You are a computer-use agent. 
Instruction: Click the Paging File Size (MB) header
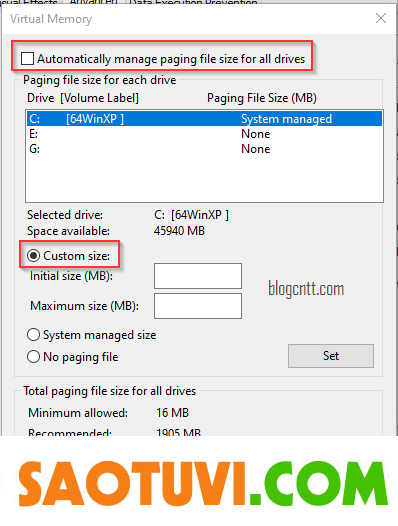tap(262, 98)
